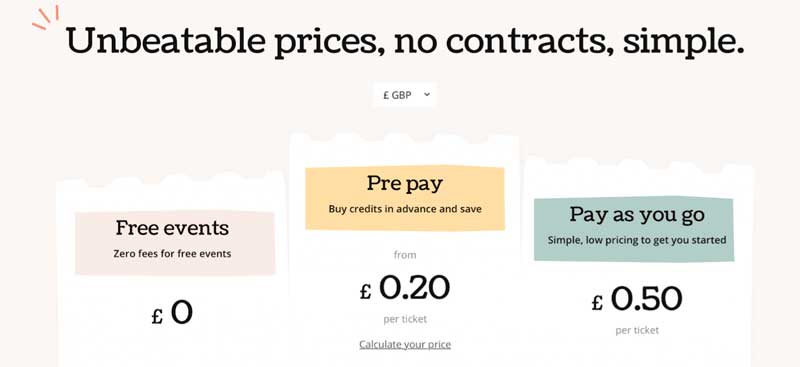Click 'Buy credits in advance and save' text
Screen dimensions: 800x367
click(405, 209)
